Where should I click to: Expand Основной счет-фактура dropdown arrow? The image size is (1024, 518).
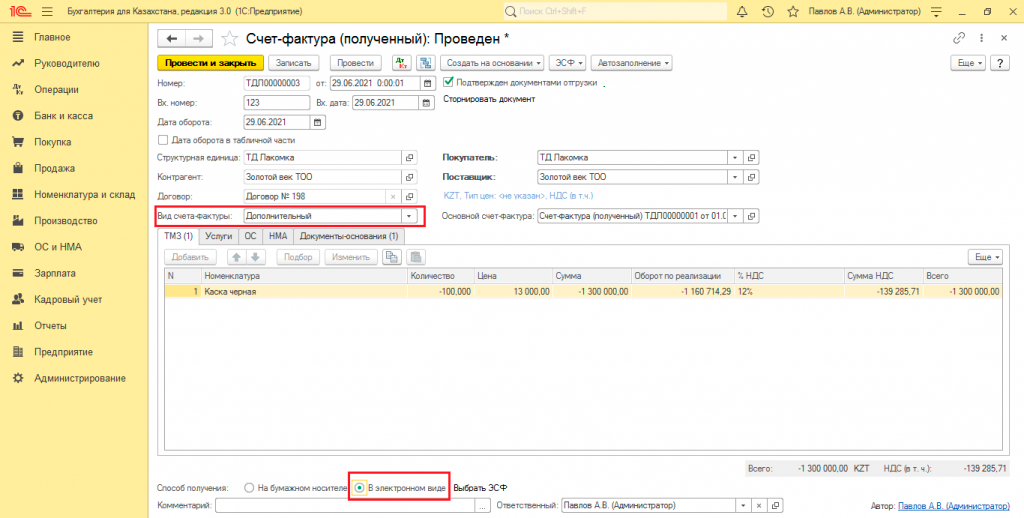(735, 216)
